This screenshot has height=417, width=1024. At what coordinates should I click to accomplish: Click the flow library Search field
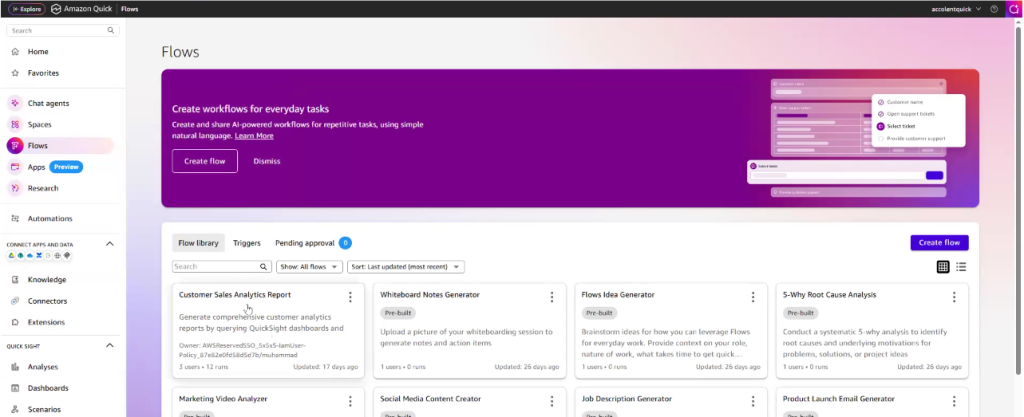[x=221, y=267]
